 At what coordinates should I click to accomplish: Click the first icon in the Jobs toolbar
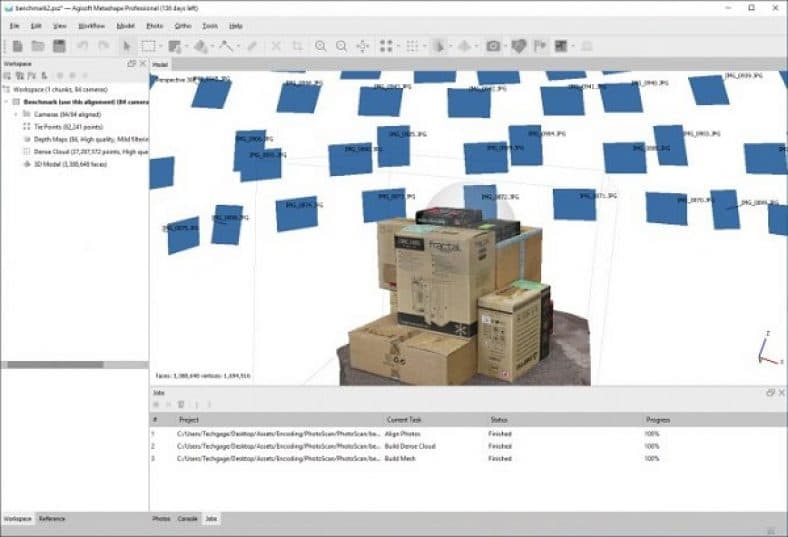pyautogui.click(x=156, y=404)
